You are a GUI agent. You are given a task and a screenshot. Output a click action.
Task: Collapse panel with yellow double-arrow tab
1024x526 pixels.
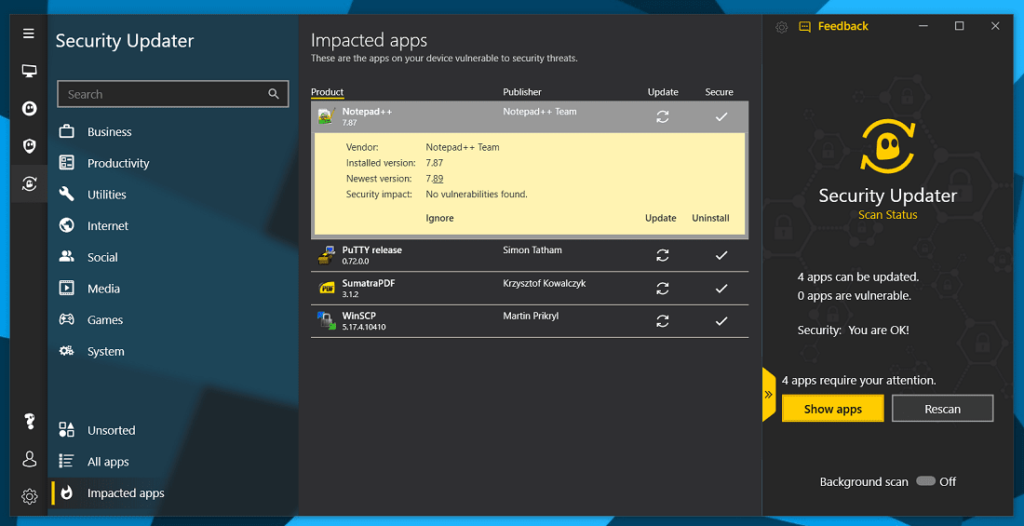tap(769, 395)
